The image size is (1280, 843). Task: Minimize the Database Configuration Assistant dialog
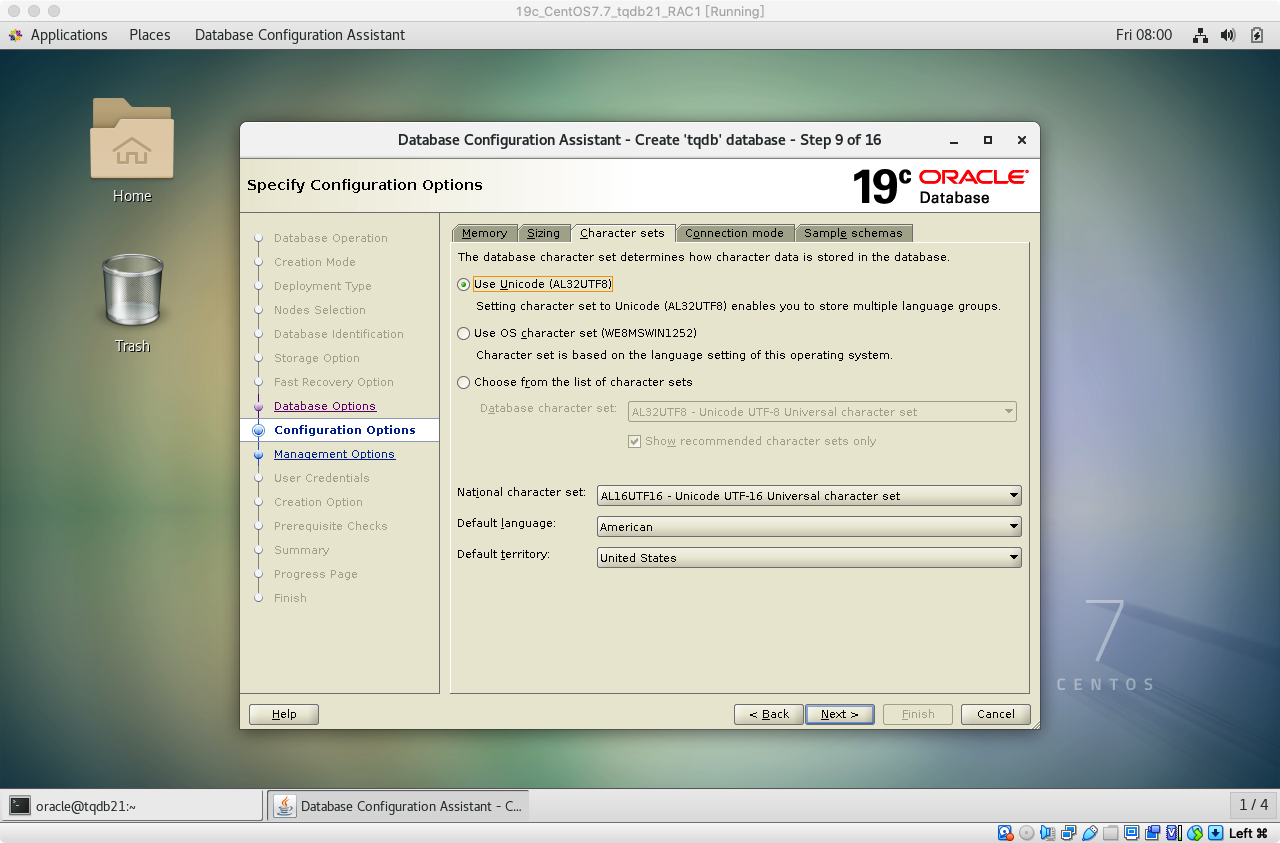point(953,140)
